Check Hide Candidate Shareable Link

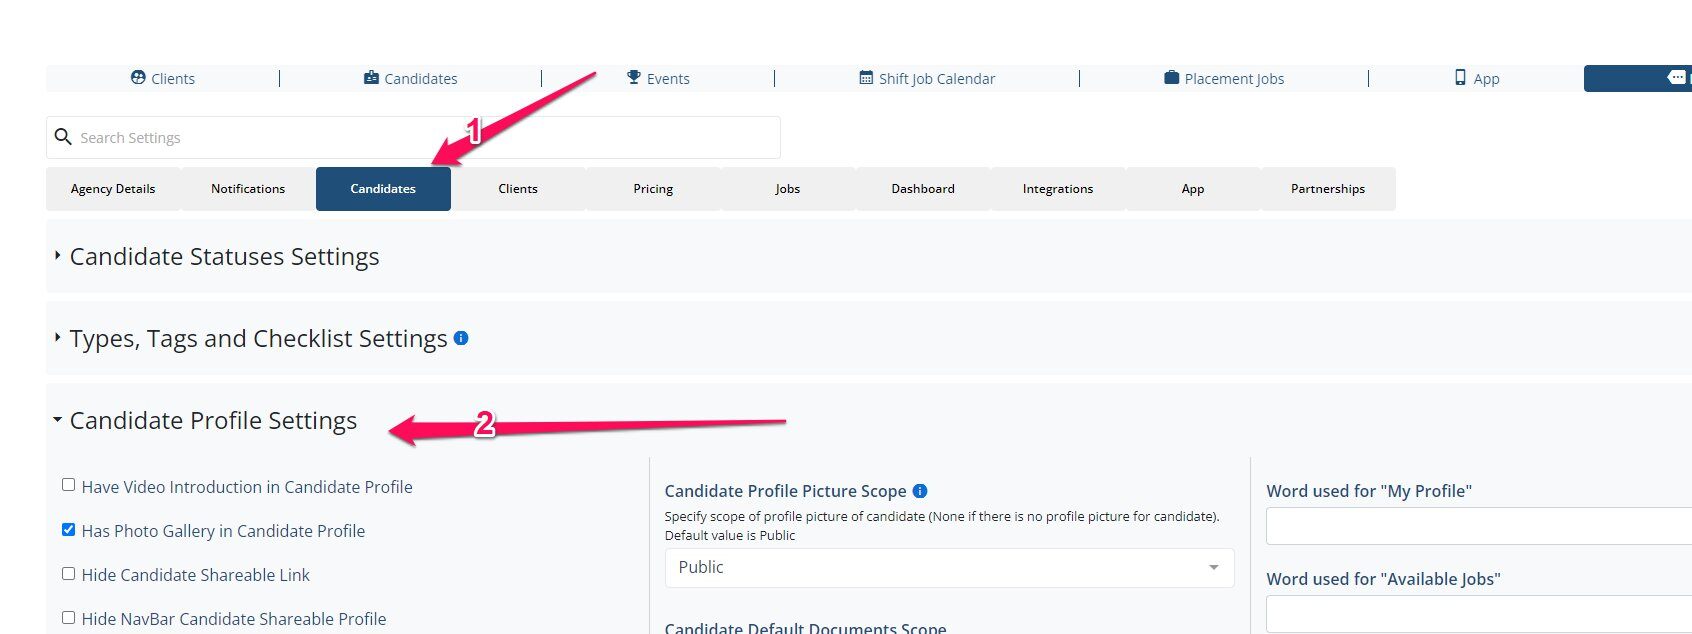tap(68, 572)
